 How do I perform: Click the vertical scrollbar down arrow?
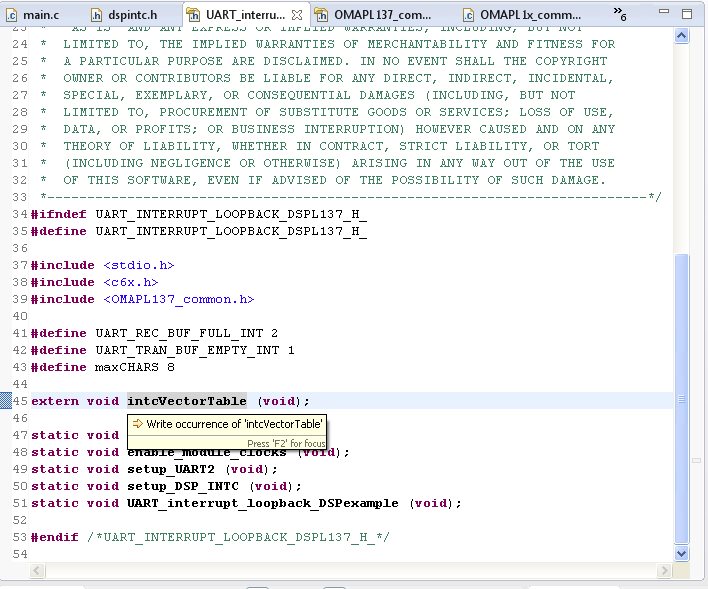tap(681, 553)
